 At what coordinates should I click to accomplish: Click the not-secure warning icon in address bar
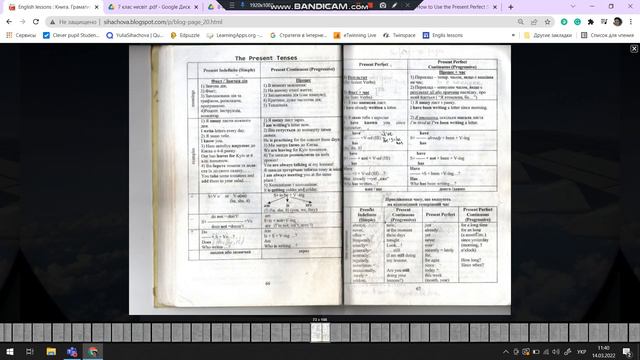pyautogui.click(x=52, y=22)
